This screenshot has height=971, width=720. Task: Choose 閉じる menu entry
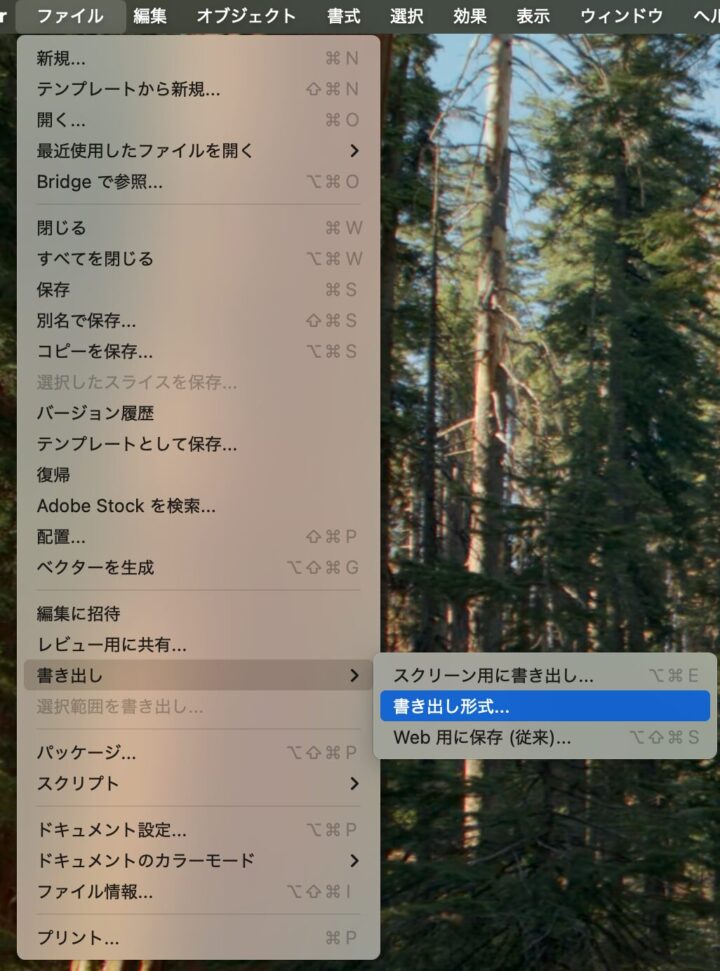[x=198, y=228]
